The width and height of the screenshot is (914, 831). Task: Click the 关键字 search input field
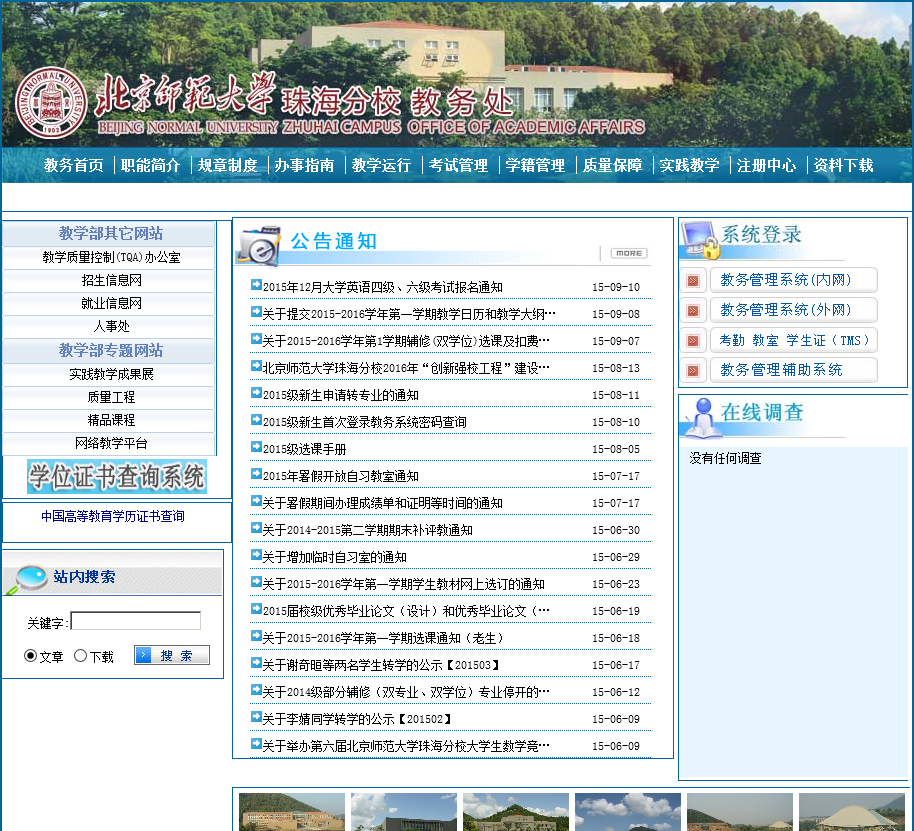[135, 621]
